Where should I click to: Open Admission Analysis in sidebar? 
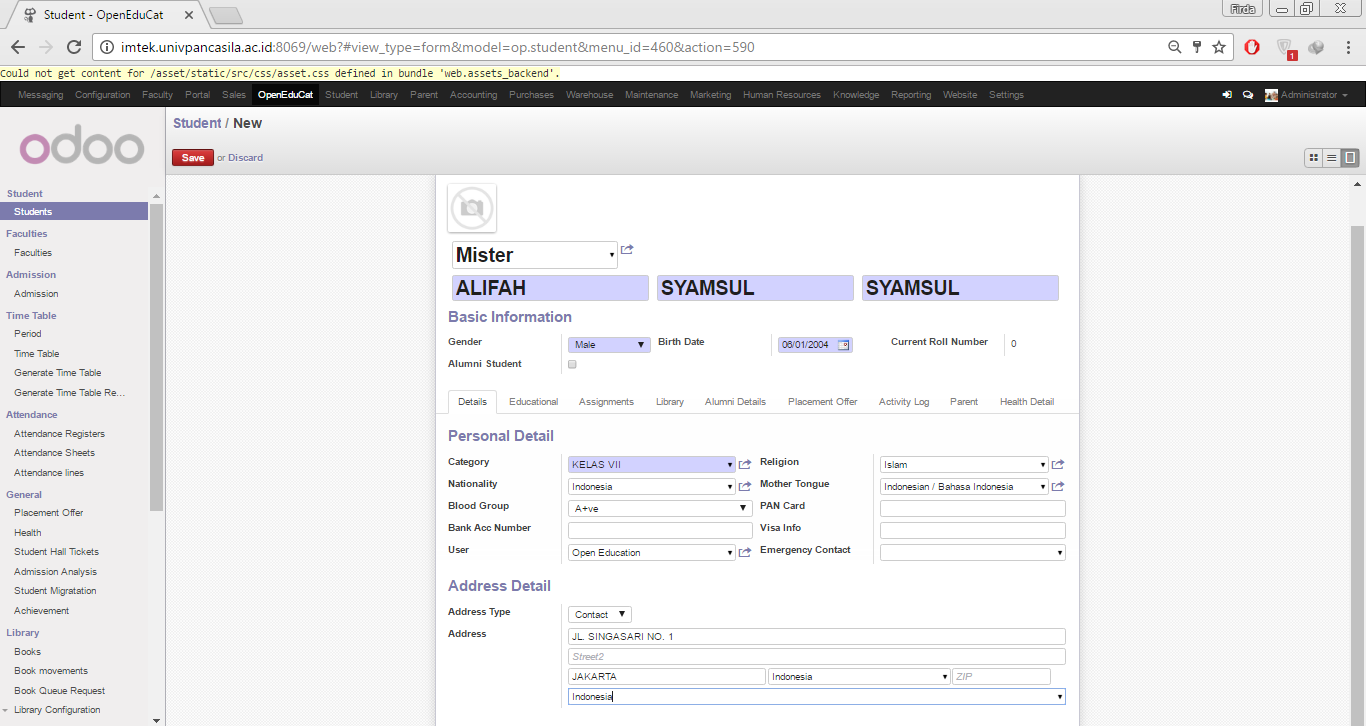point(55,572)
